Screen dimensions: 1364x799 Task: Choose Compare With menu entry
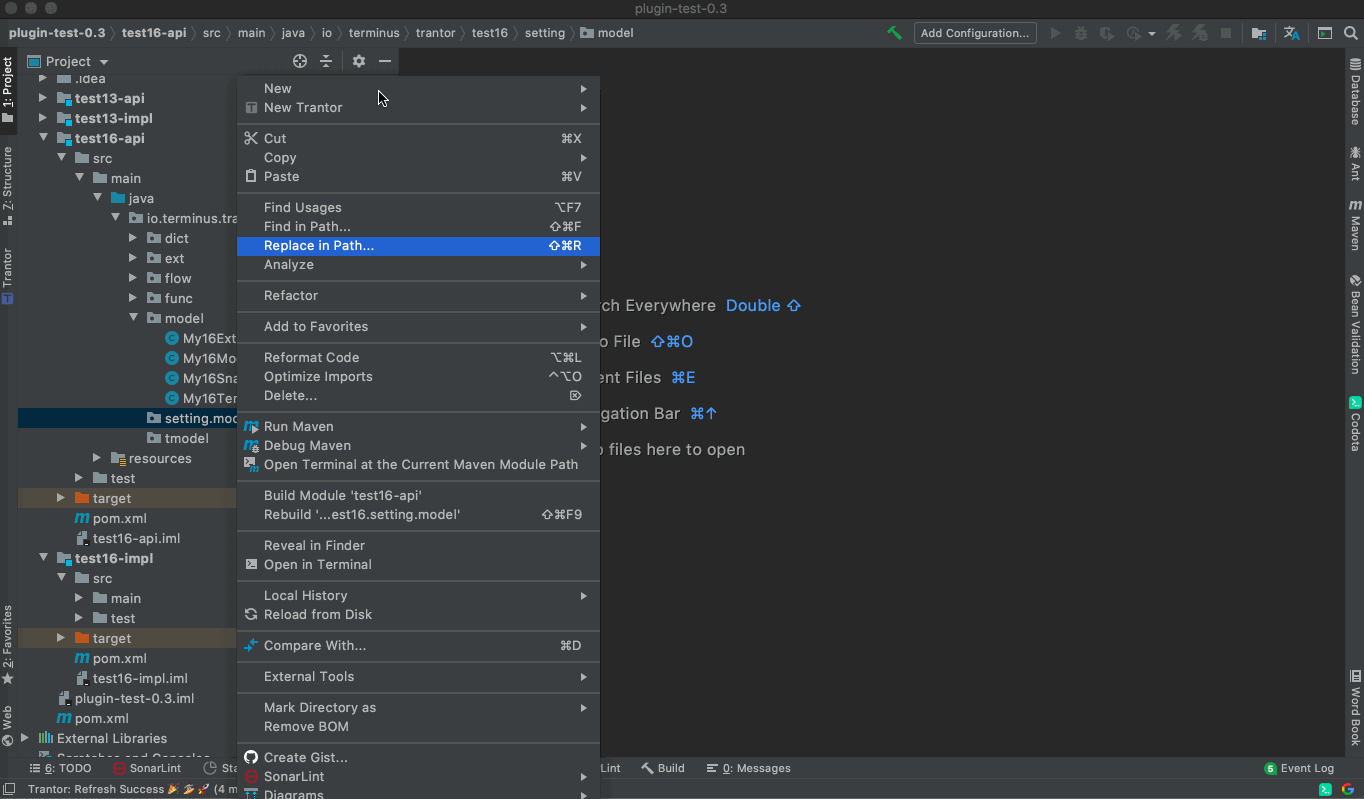[x=418, y=646]
